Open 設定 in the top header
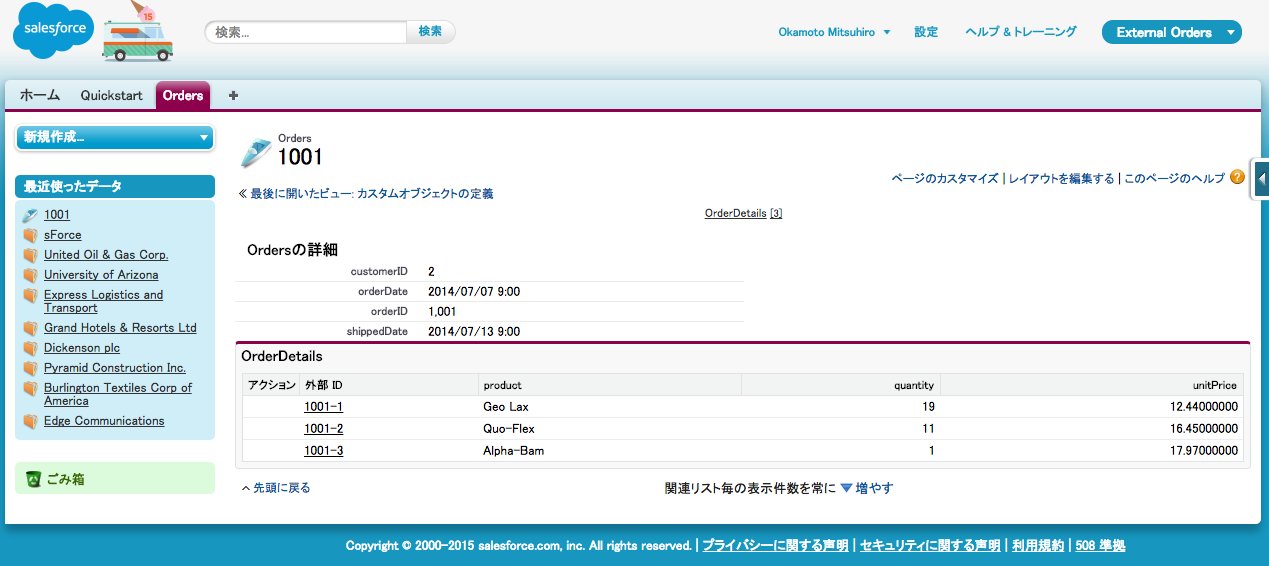The image size is (1269, 566). click(x=926, y=32)
